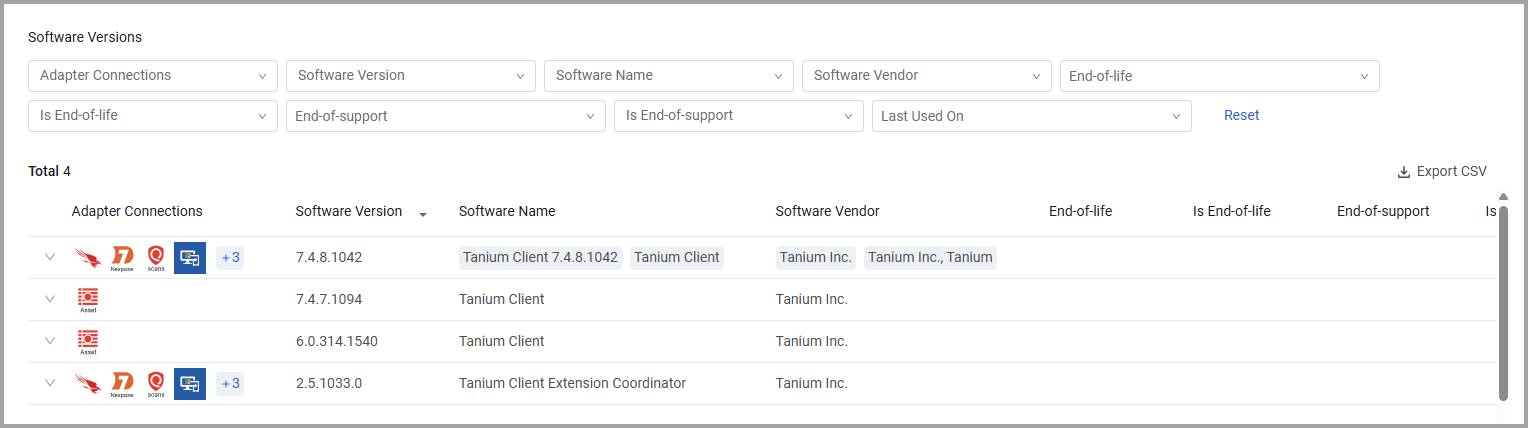This screenshot has width=1528, height=428.
Task: Click version cell 7.4.7.1094
Action: click(329, 299)
